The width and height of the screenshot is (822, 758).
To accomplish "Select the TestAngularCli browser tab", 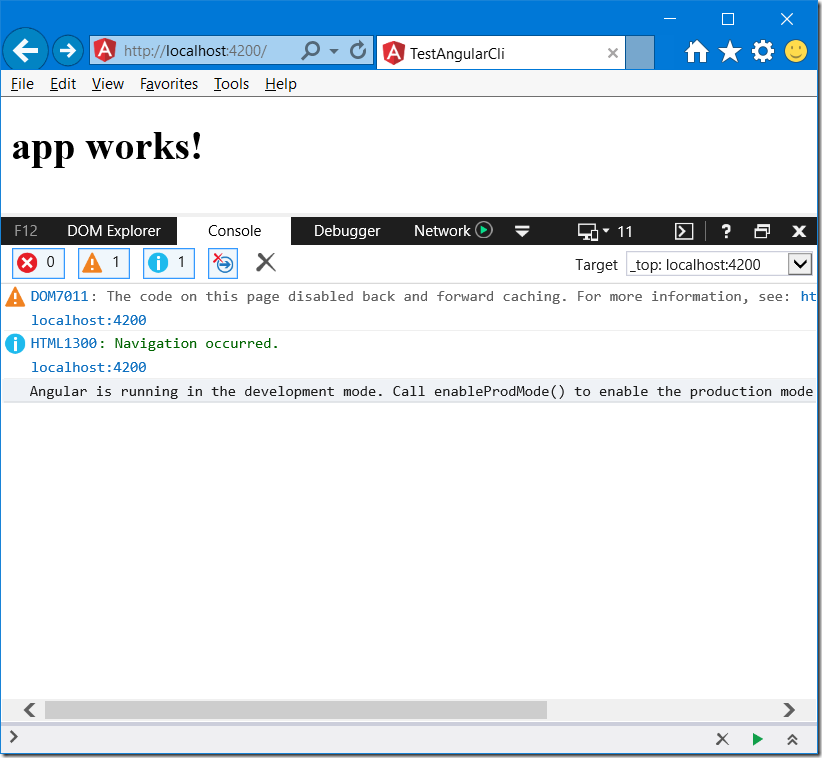I will coord(501,53).
